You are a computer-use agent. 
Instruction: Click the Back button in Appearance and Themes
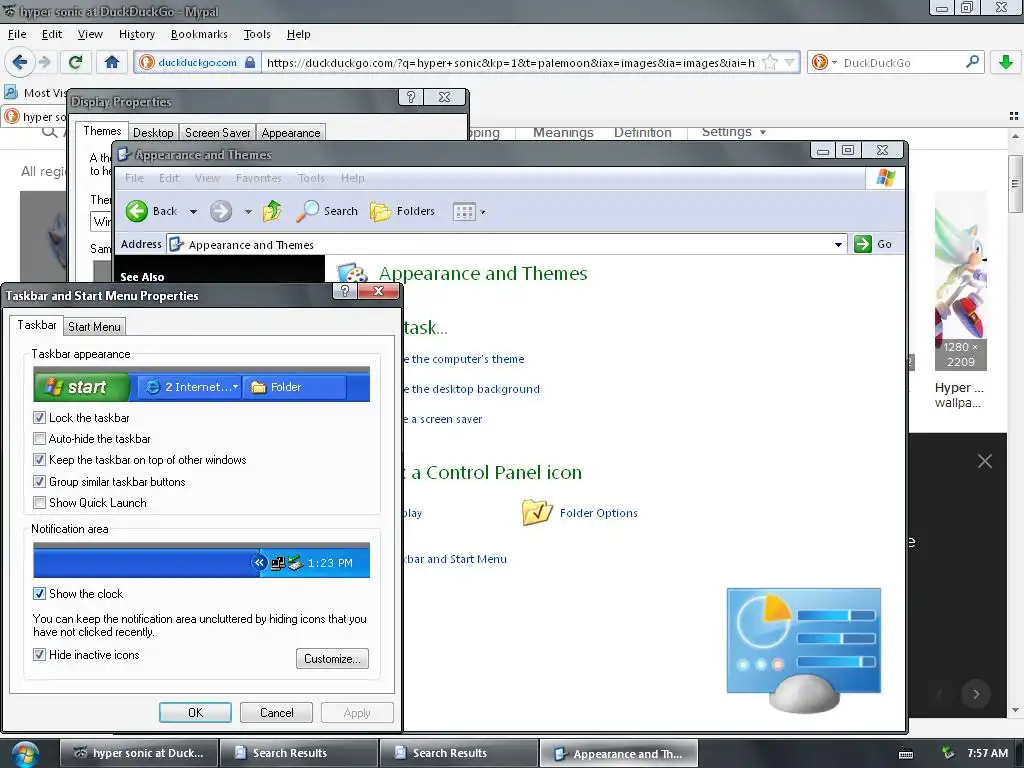click(152, 211)
